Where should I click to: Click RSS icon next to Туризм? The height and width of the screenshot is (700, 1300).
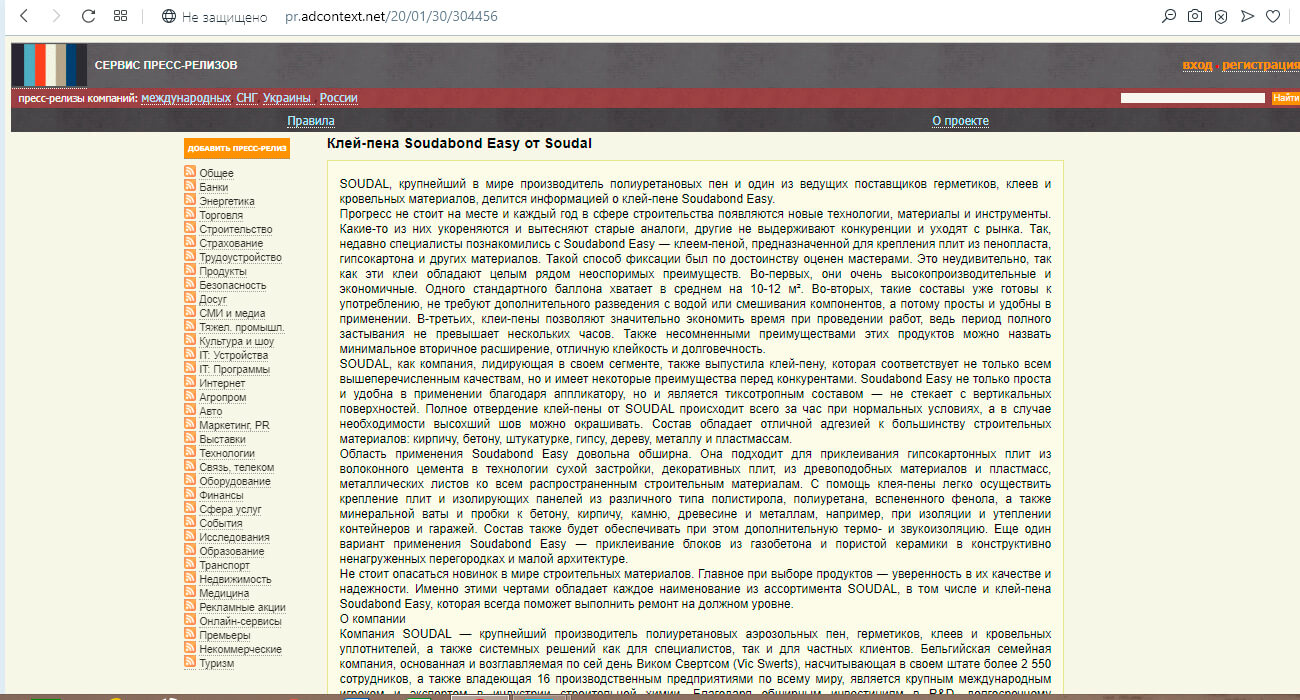pyautogui.click(x=190, y=663)
